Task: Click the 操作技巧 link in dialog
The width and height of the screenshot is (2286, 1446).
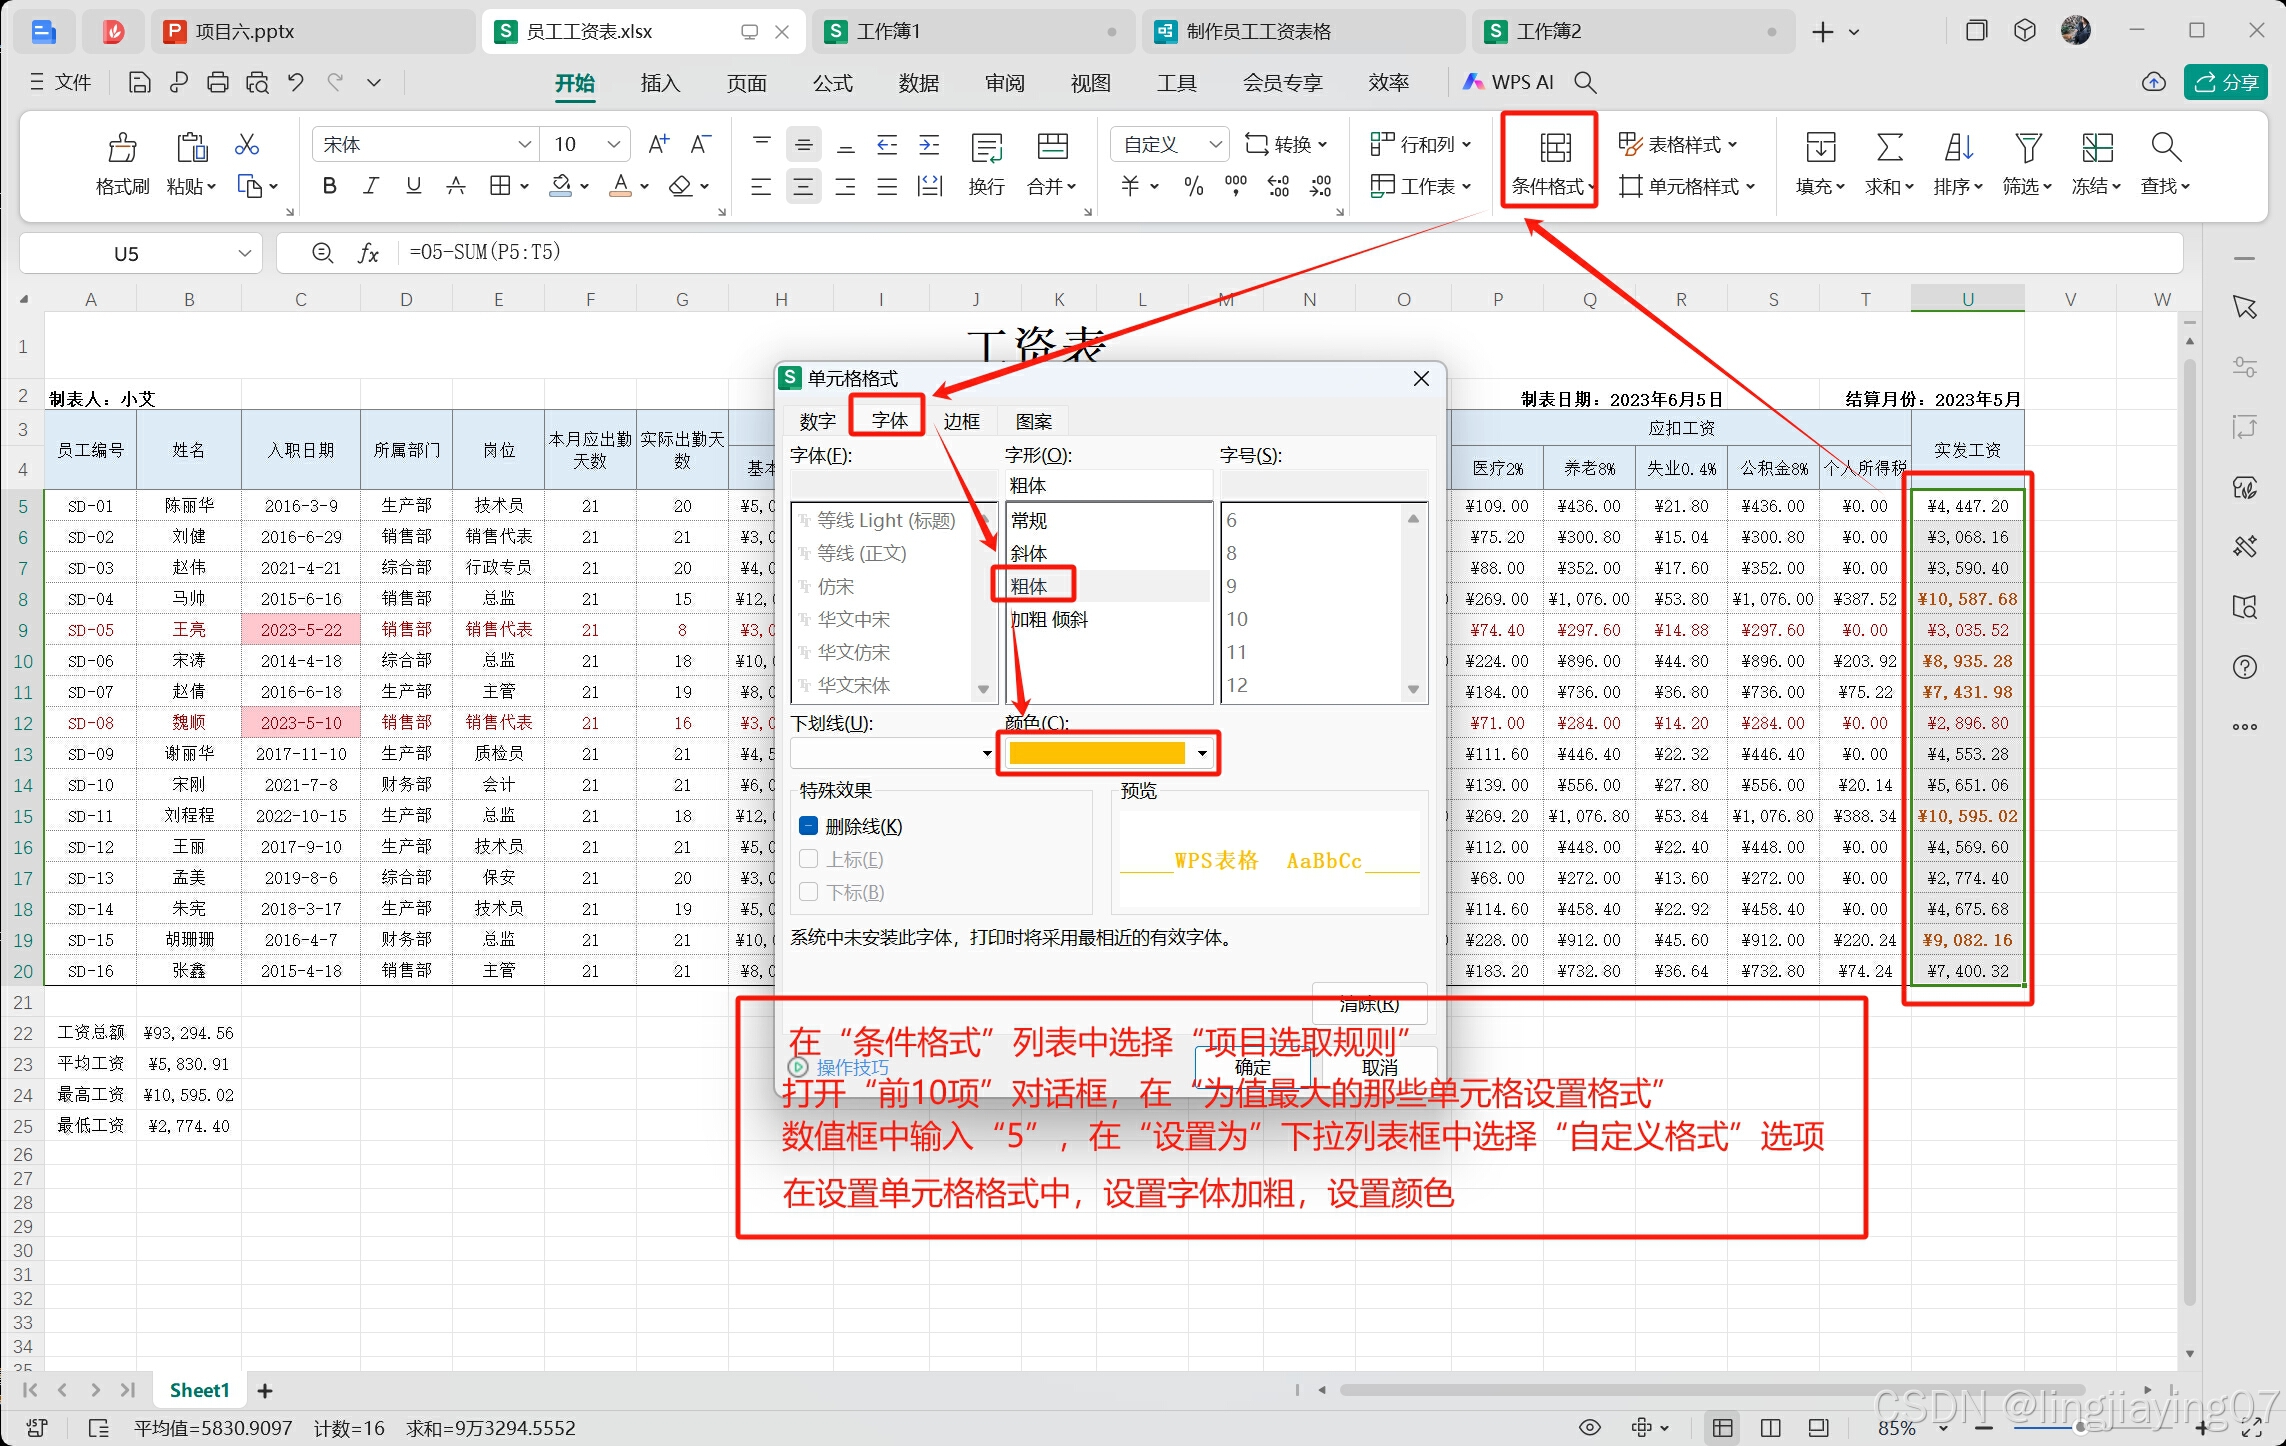Action: pyautogui.click(x=851, y=1067)
